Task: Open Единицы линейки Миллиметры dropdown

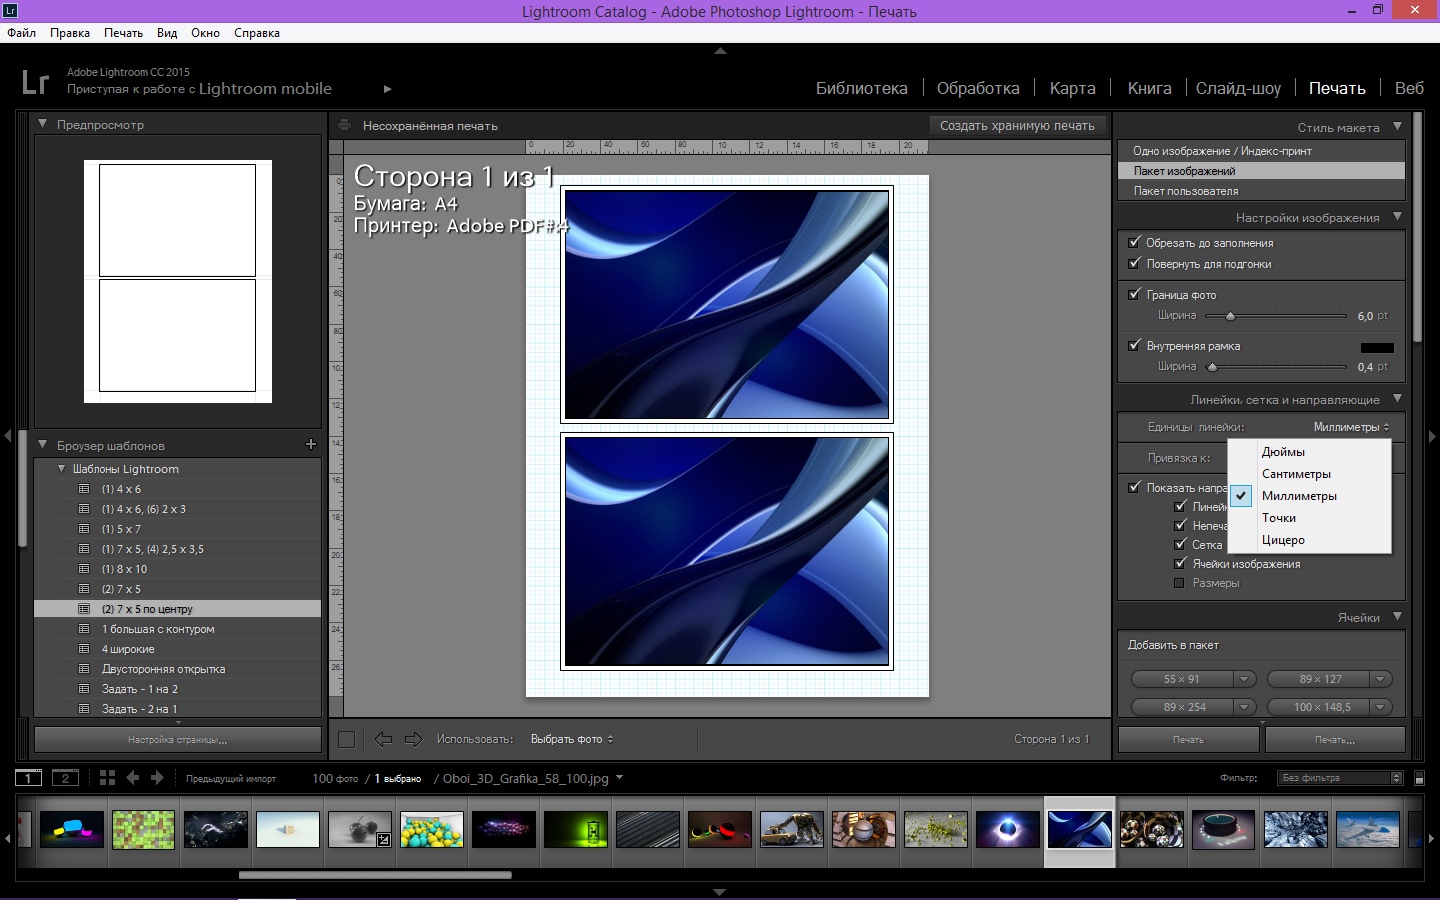Action: 1351,427
